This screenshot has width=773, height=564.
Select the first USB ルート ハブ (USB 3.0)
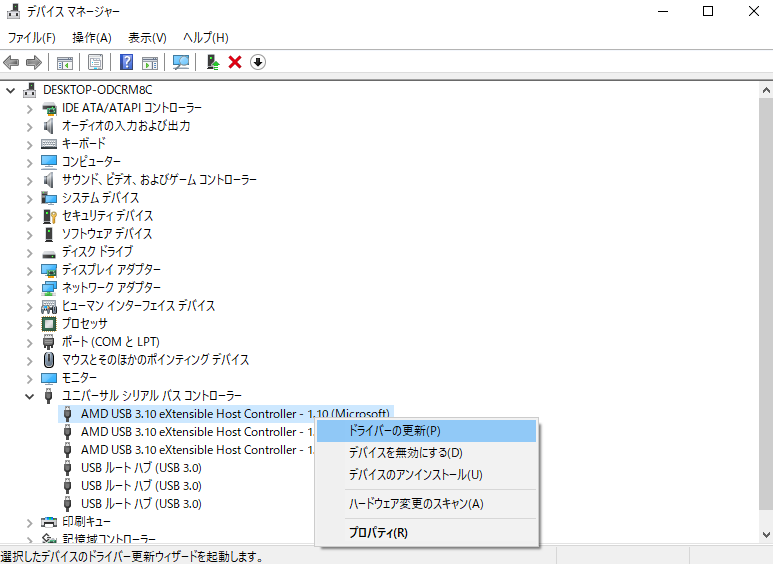coord(140,468)
